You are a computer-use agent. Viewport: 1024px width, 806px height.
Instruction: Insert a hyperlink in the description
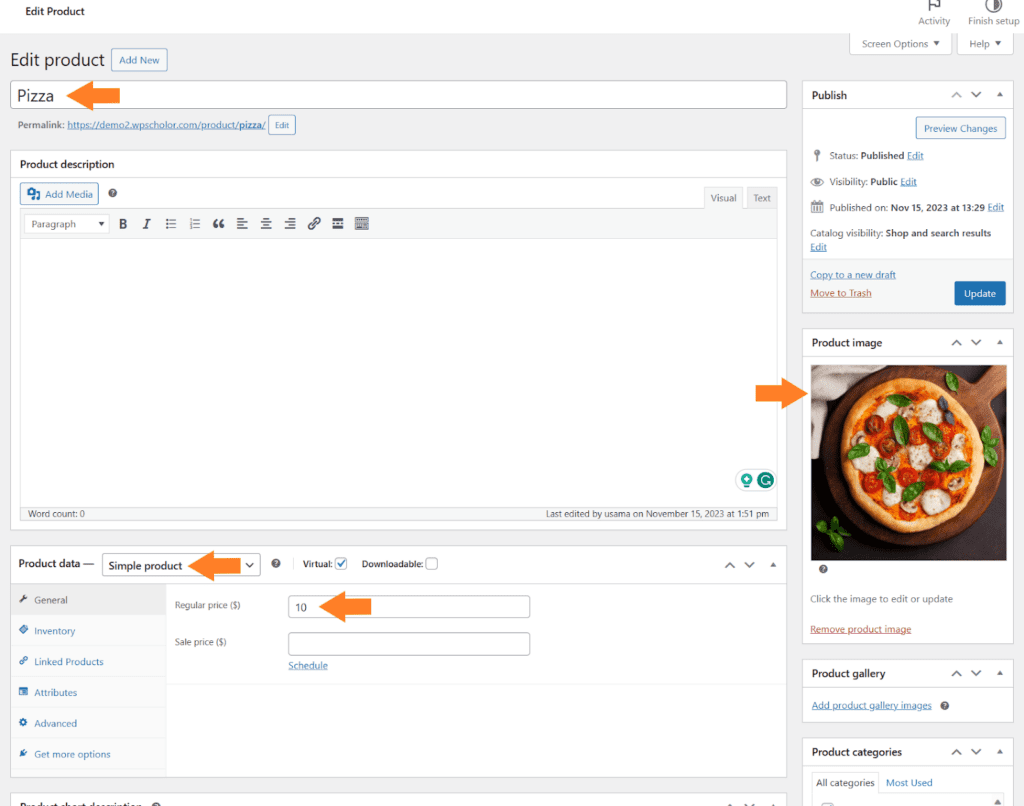point(314,223)
